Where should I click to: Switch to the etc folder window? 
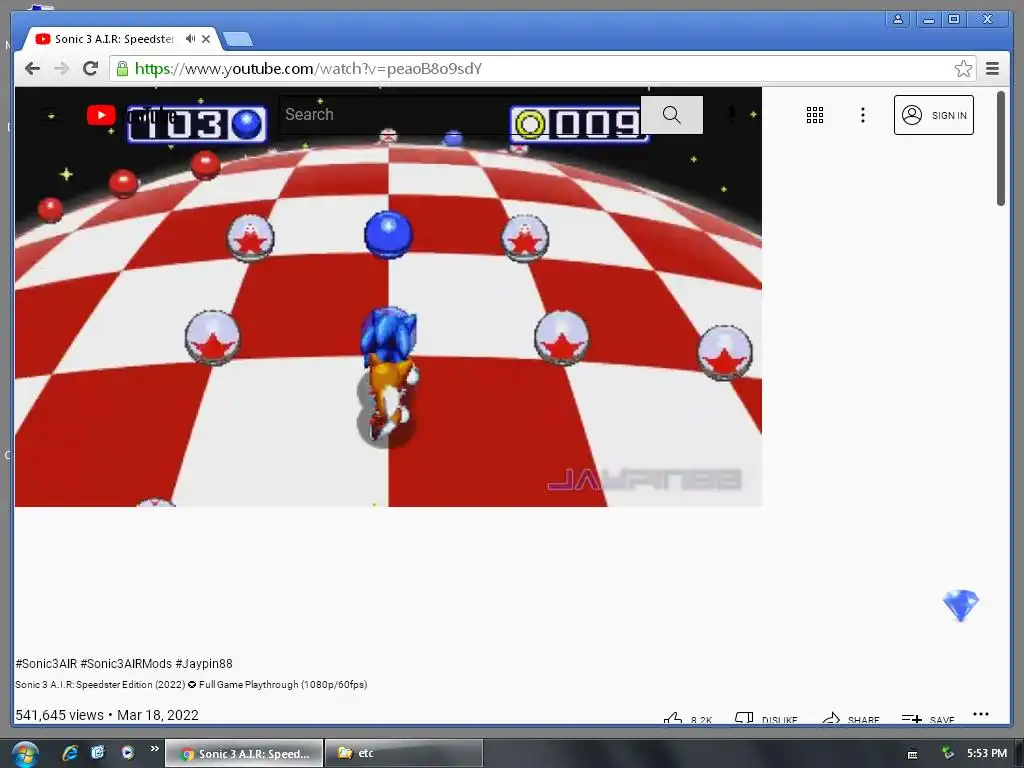tap(404, 753)
